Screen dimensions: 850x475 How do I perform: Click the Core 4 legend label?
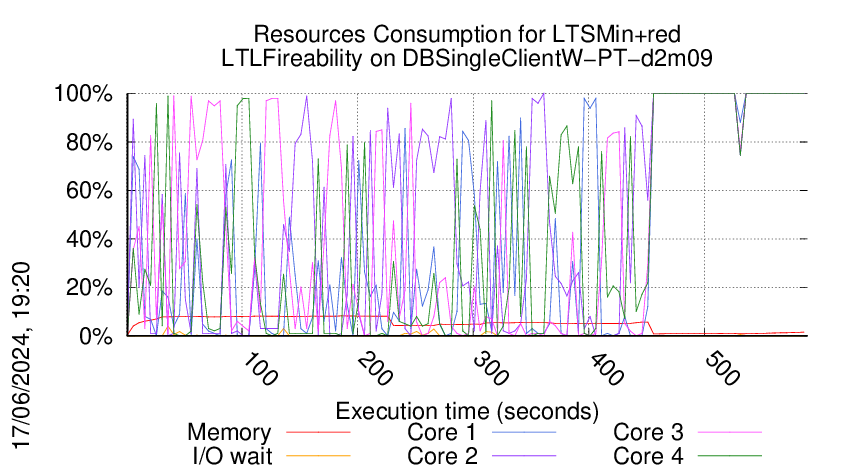[x=648, y=456]
